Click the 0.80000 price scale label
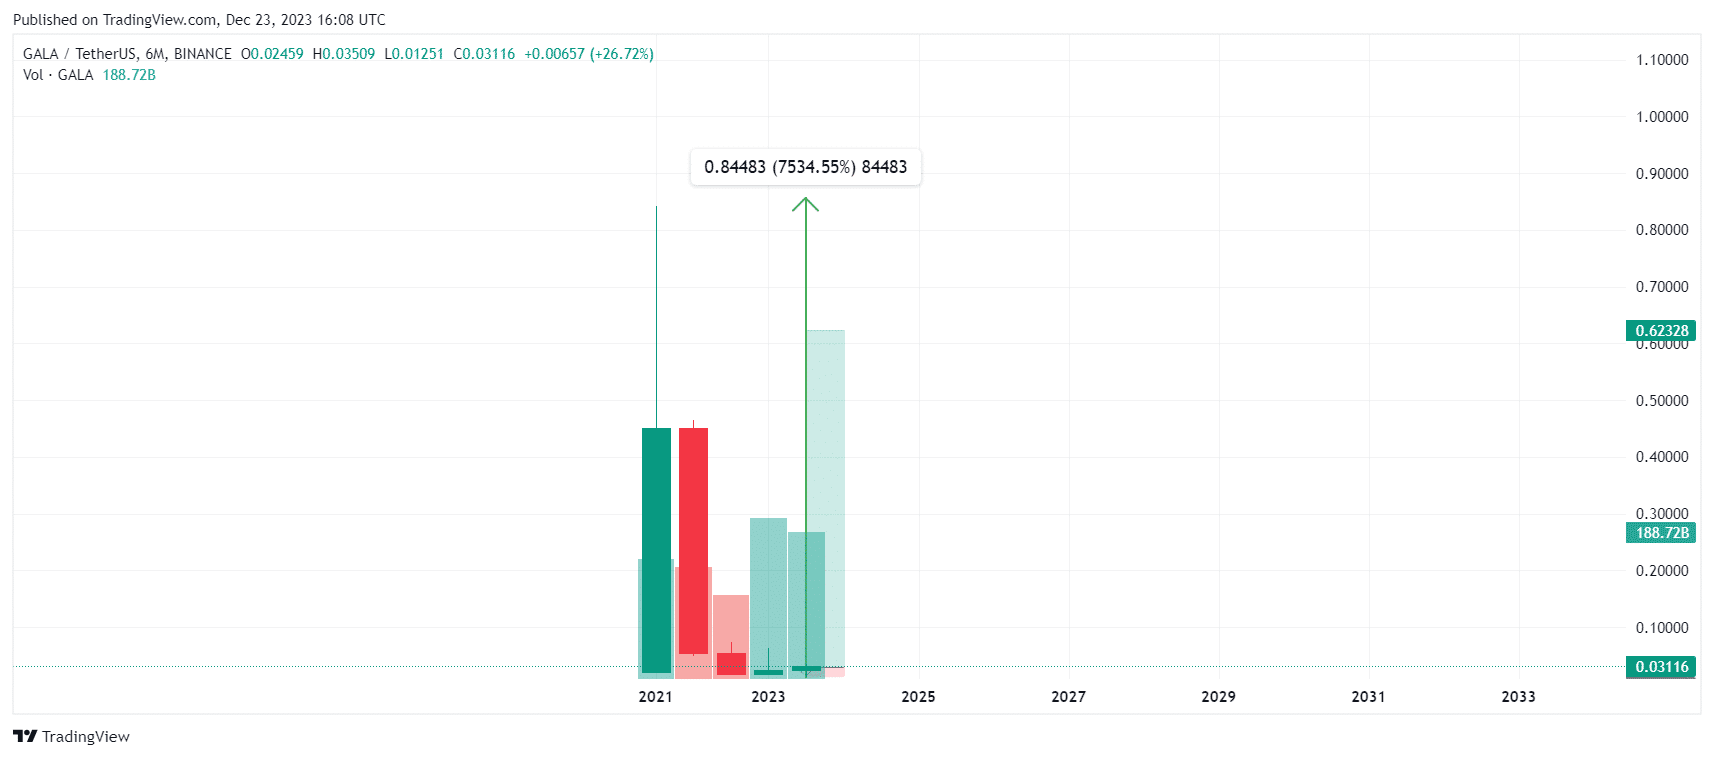The width and height of the screenshot is (1714, 758). 1662,230
